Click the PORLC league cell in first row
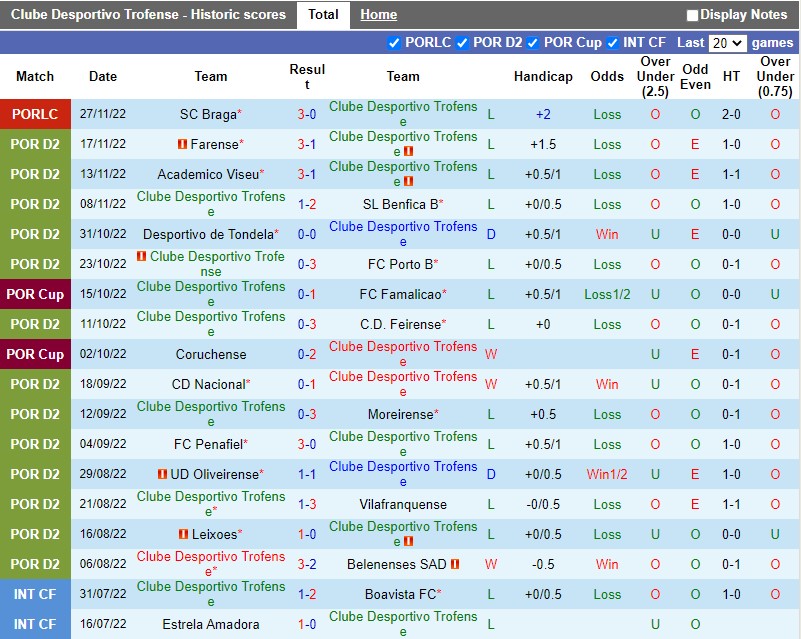 pyautogui.click(x=35, y=114)
